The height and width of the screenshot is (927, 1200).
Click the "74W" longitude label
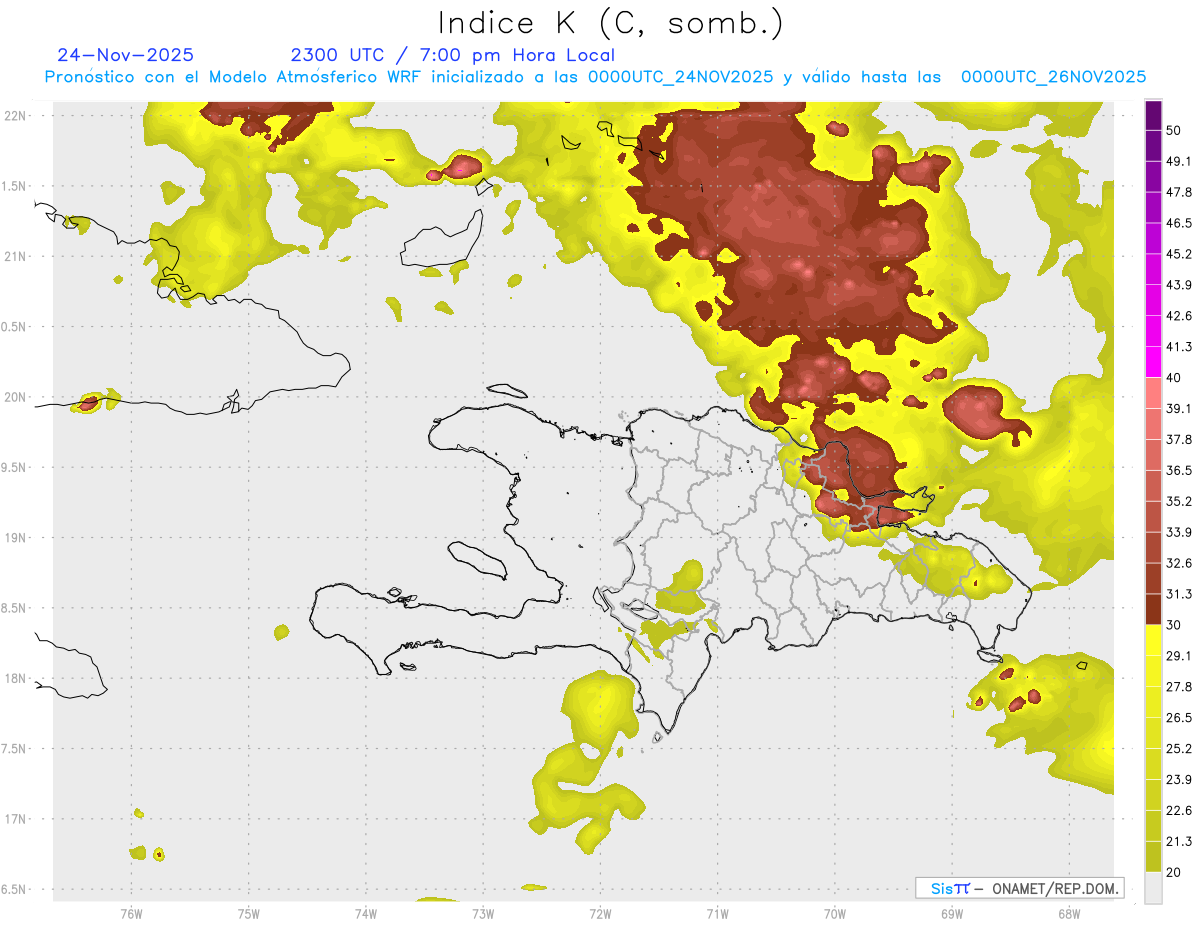365,914
